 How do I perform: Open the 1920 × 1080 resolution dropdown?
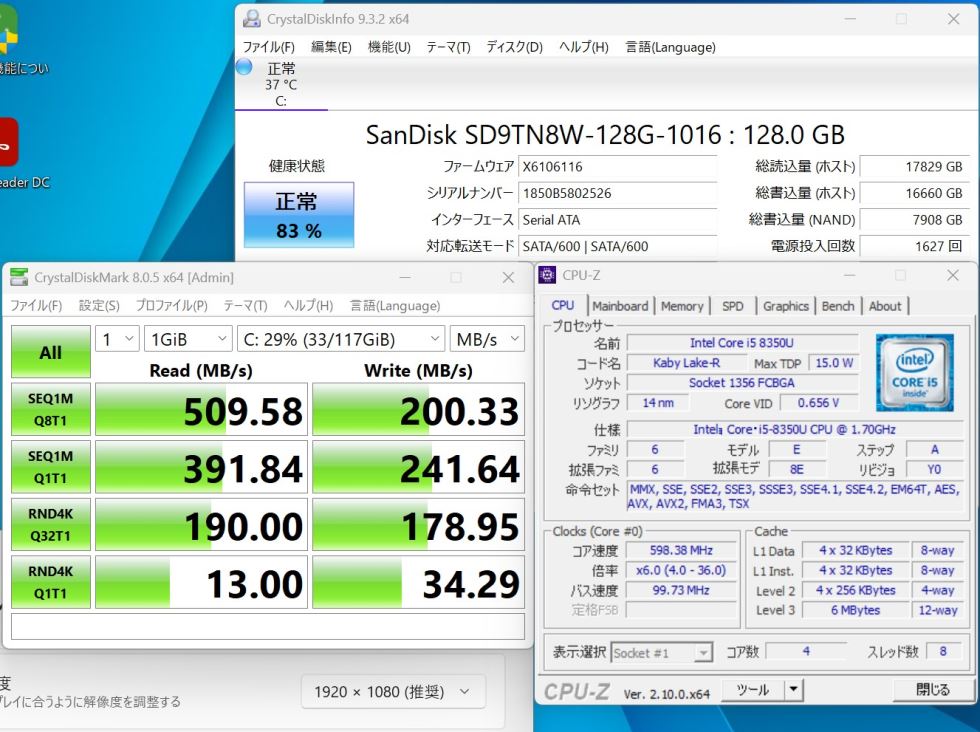click(x=393, y=691)
